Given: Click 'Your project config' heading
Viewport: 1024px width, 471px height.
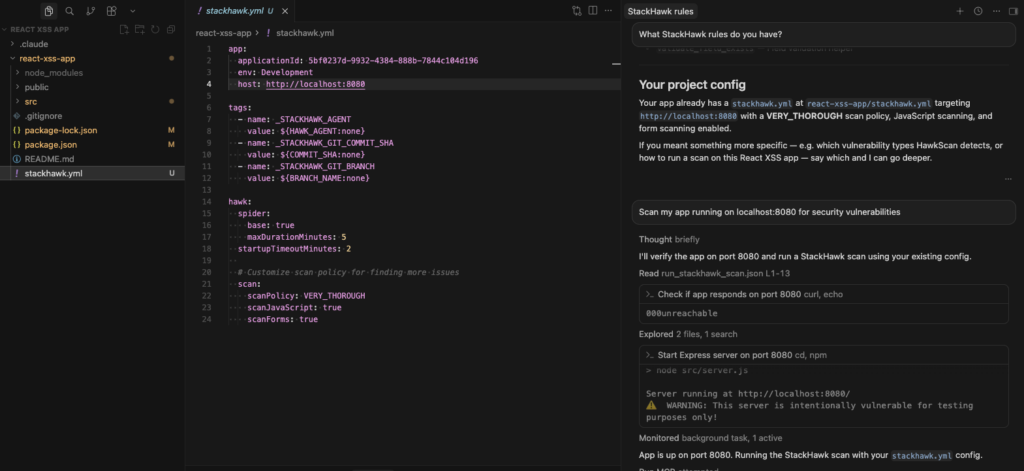Looking at the screenshot, I should click(692, 85).
